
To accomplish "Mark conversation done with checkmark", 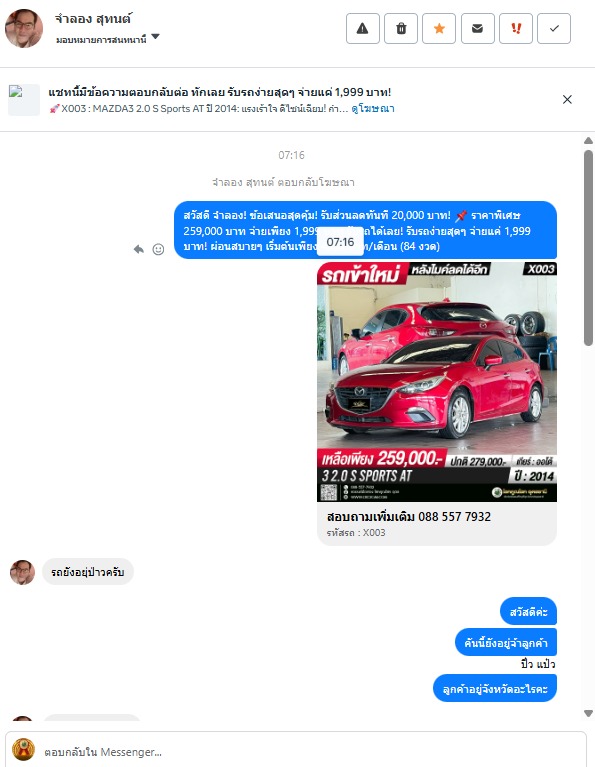I will [554, 29].
